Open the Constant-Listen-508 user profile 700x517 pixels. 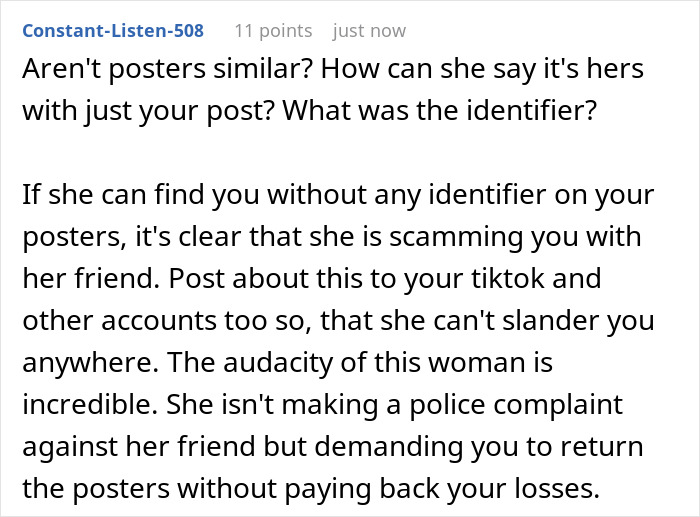(113, 31)
